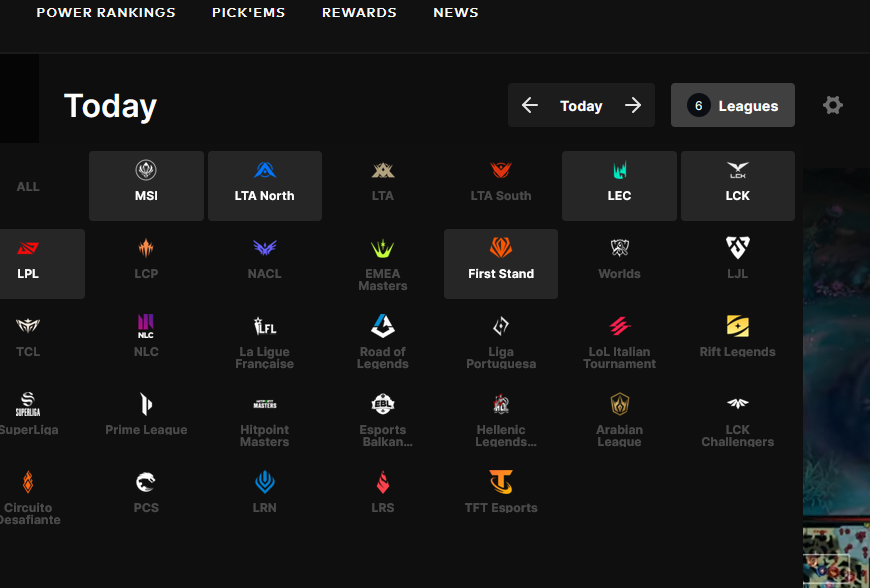Open the Pick'Ems tab
Screen dimensions: 870x588
click(x=248, y=12)
